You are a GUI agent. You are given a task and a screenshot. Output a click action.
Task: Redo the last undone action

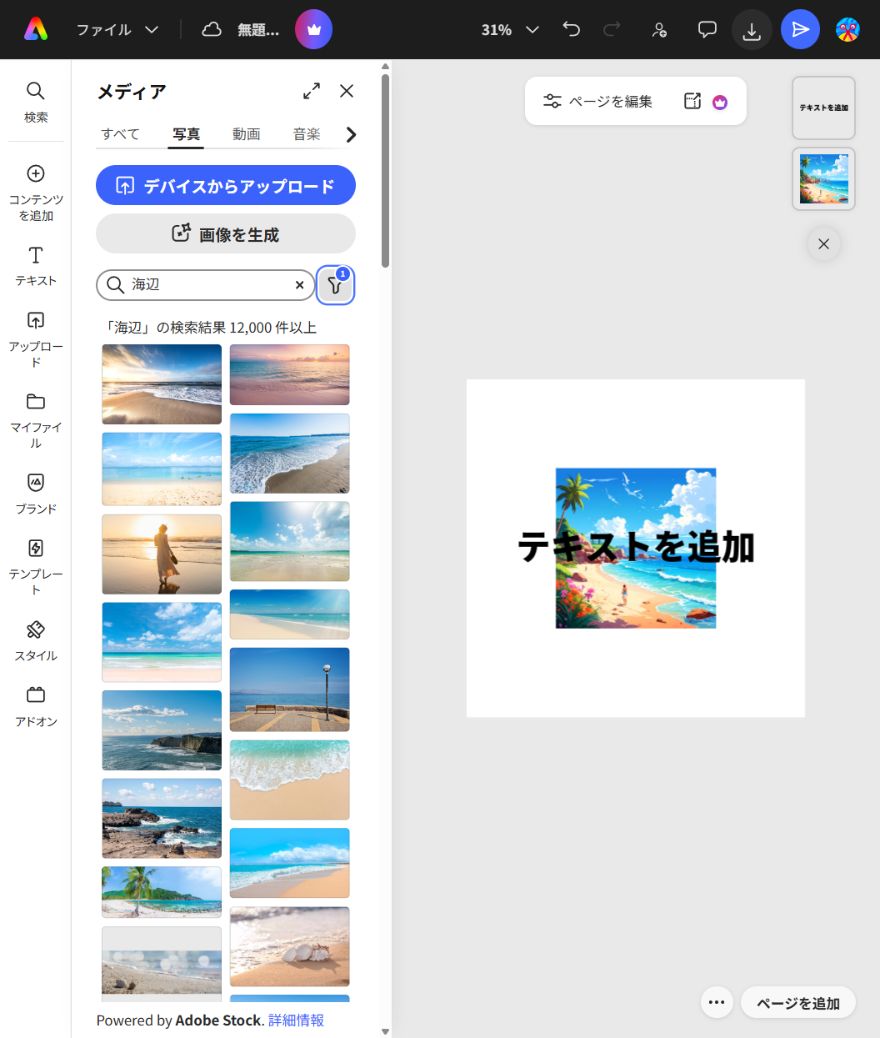(x=612, y=29)
